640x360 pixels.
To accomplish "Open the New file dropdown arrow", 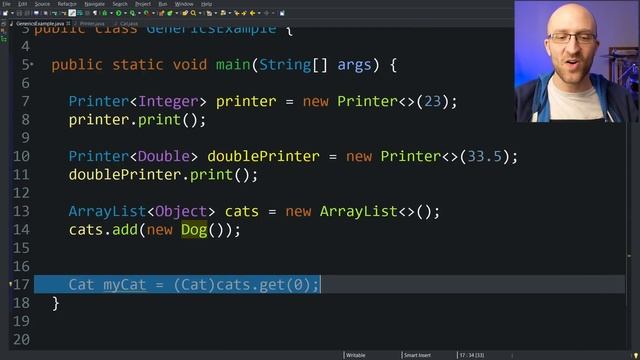I will coord(12,13).
